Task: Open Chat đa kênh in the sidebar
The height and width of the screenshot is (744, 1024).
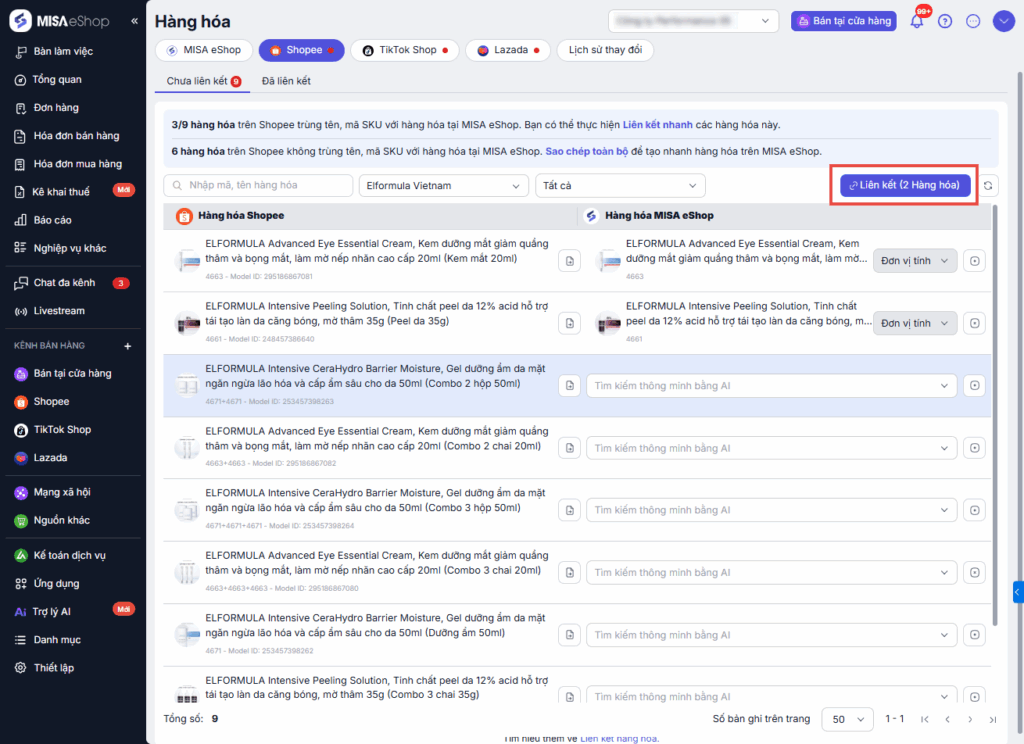Action: (64, 283)
